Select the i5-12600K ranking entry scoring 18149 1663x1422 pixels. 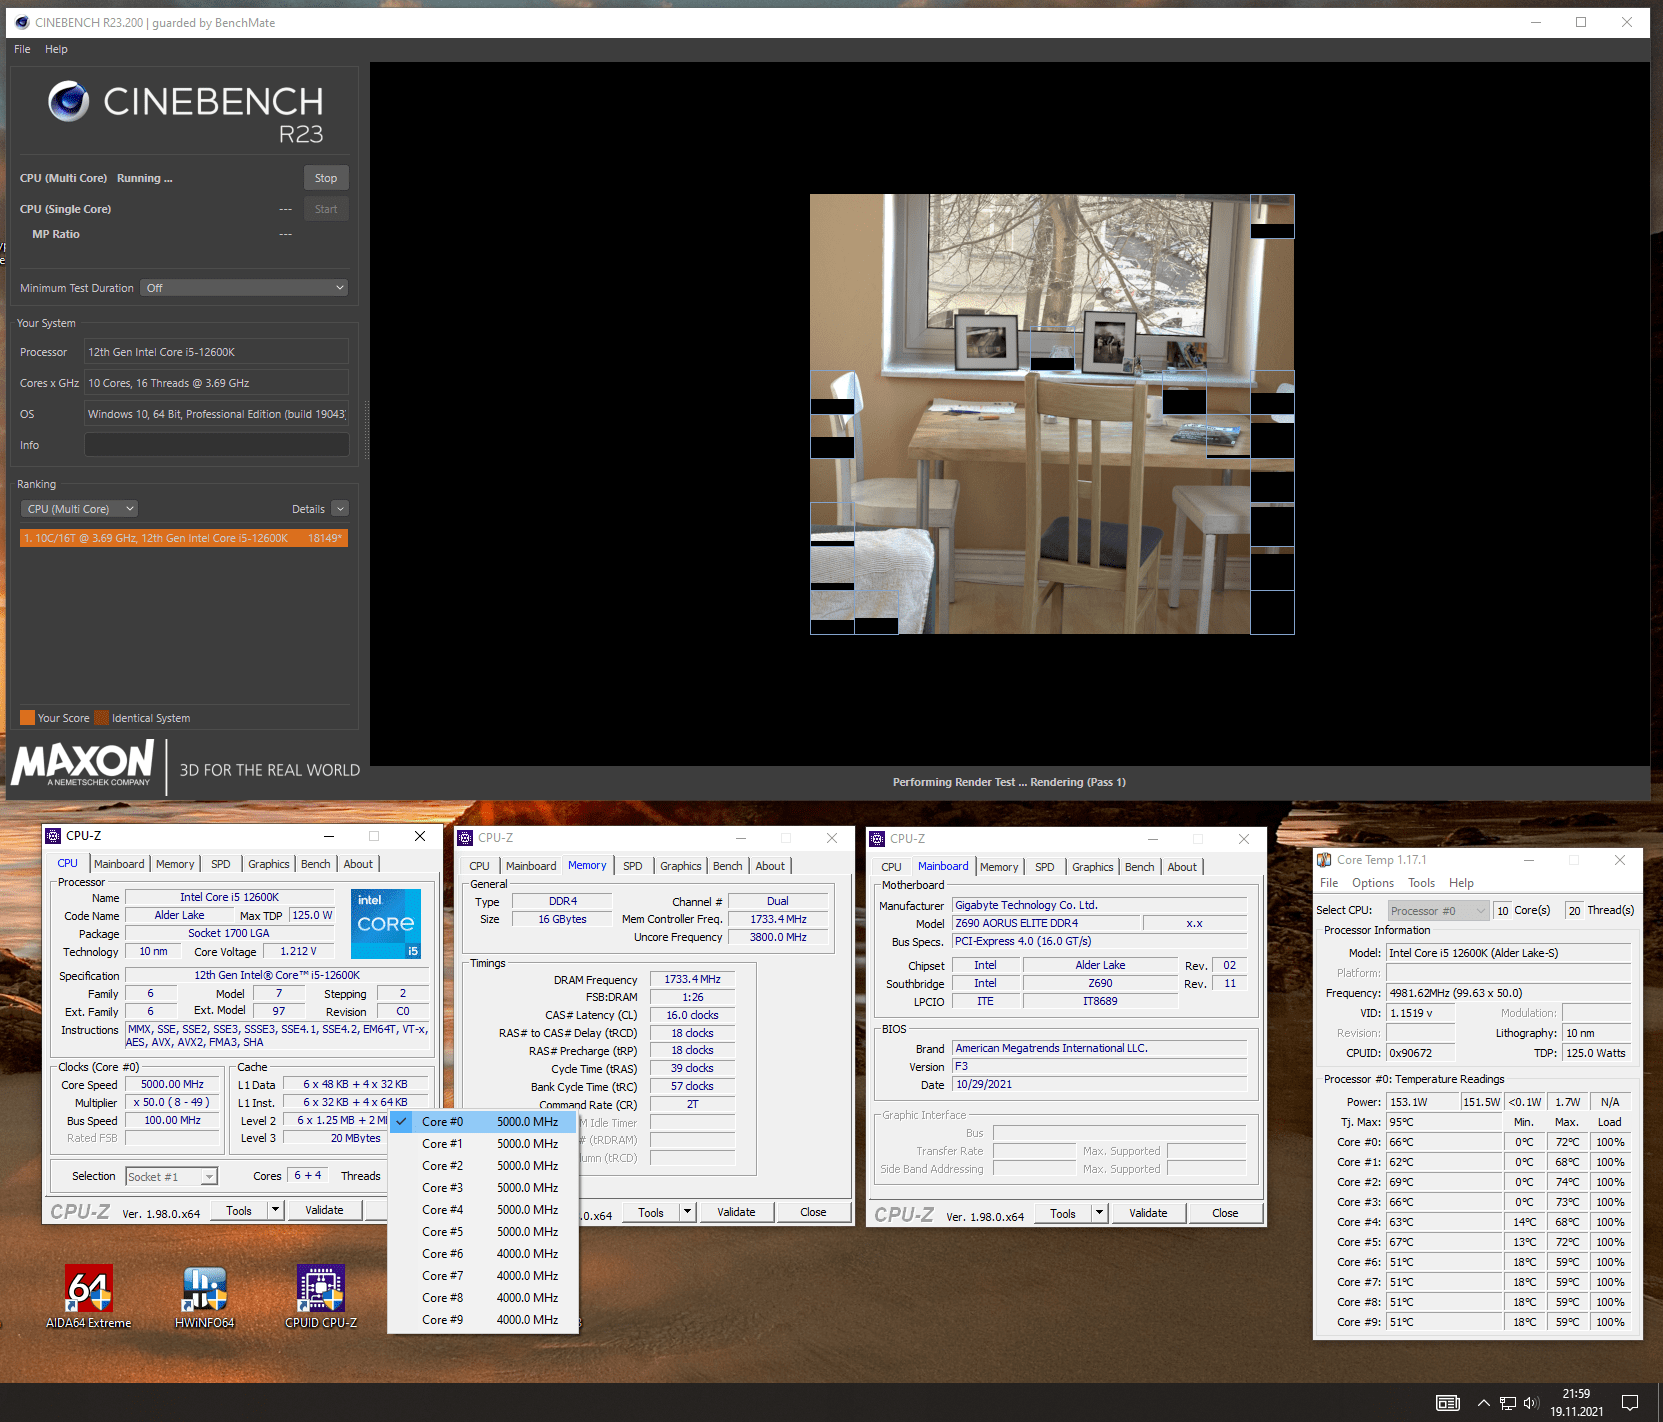(184, 538)
